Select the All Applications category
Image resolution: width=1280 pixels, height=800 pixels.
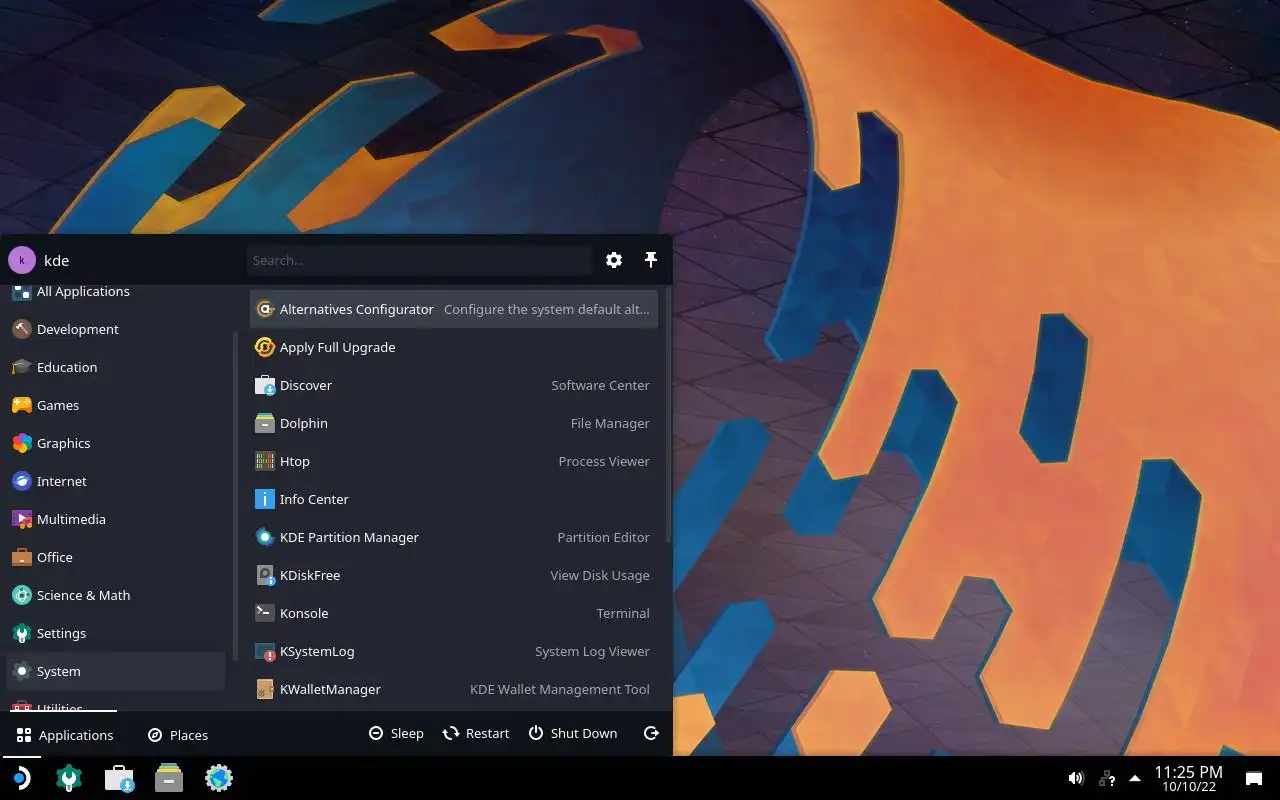tap(116, 292)
